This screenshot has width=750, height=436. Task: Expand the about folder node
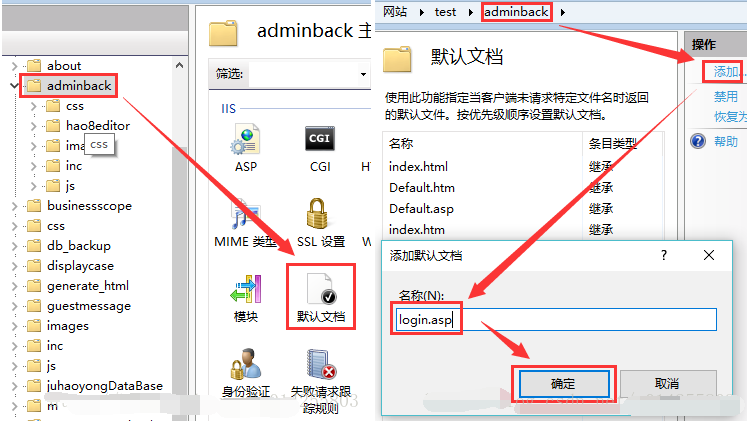pos(14,66)
